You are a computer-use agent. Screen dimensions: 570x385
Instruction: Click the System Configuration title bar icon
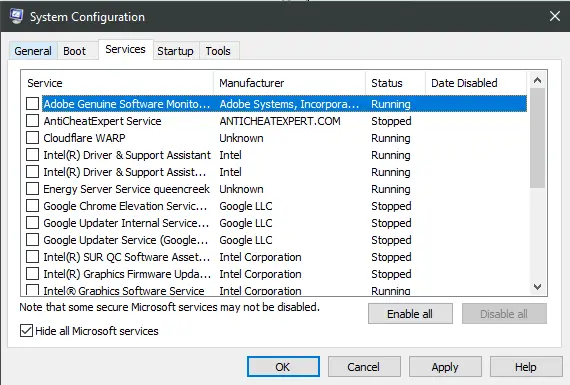16,16
